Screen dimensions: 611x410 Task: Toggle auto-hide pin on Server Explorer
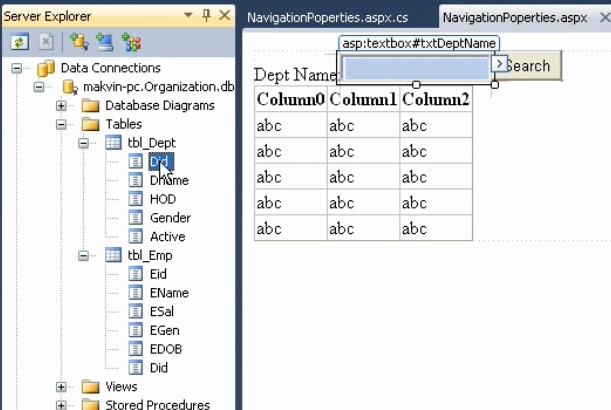[206, 16]
